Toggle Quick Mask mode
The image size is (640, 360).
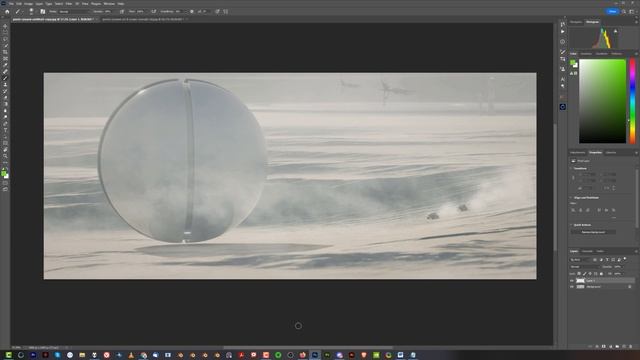pos(5,183)
